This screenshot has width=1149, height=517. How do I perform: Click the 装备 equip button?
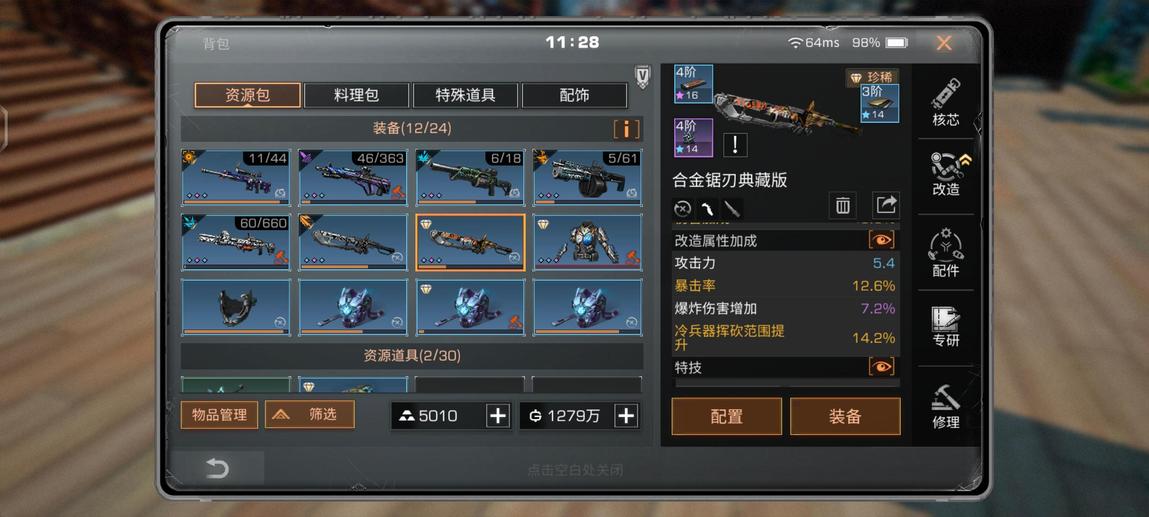845,417
